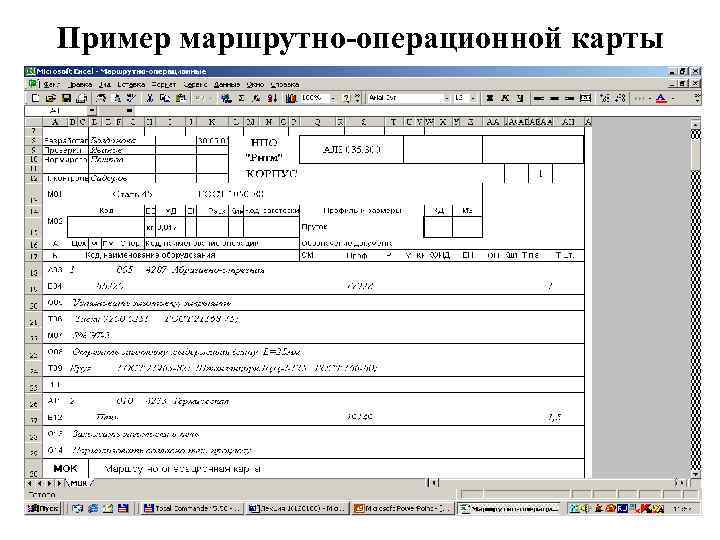Select column header K
The image size is (720, 540).
212,122
